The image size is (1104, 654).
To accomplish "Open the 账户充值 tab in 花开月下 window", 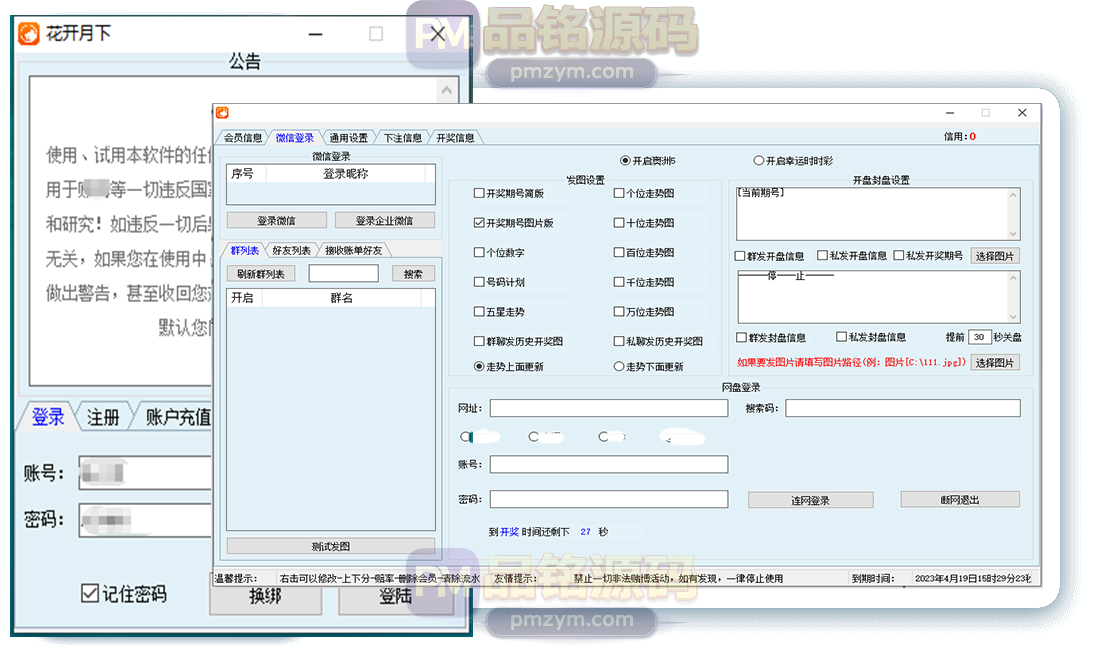I will pos(177,417).
